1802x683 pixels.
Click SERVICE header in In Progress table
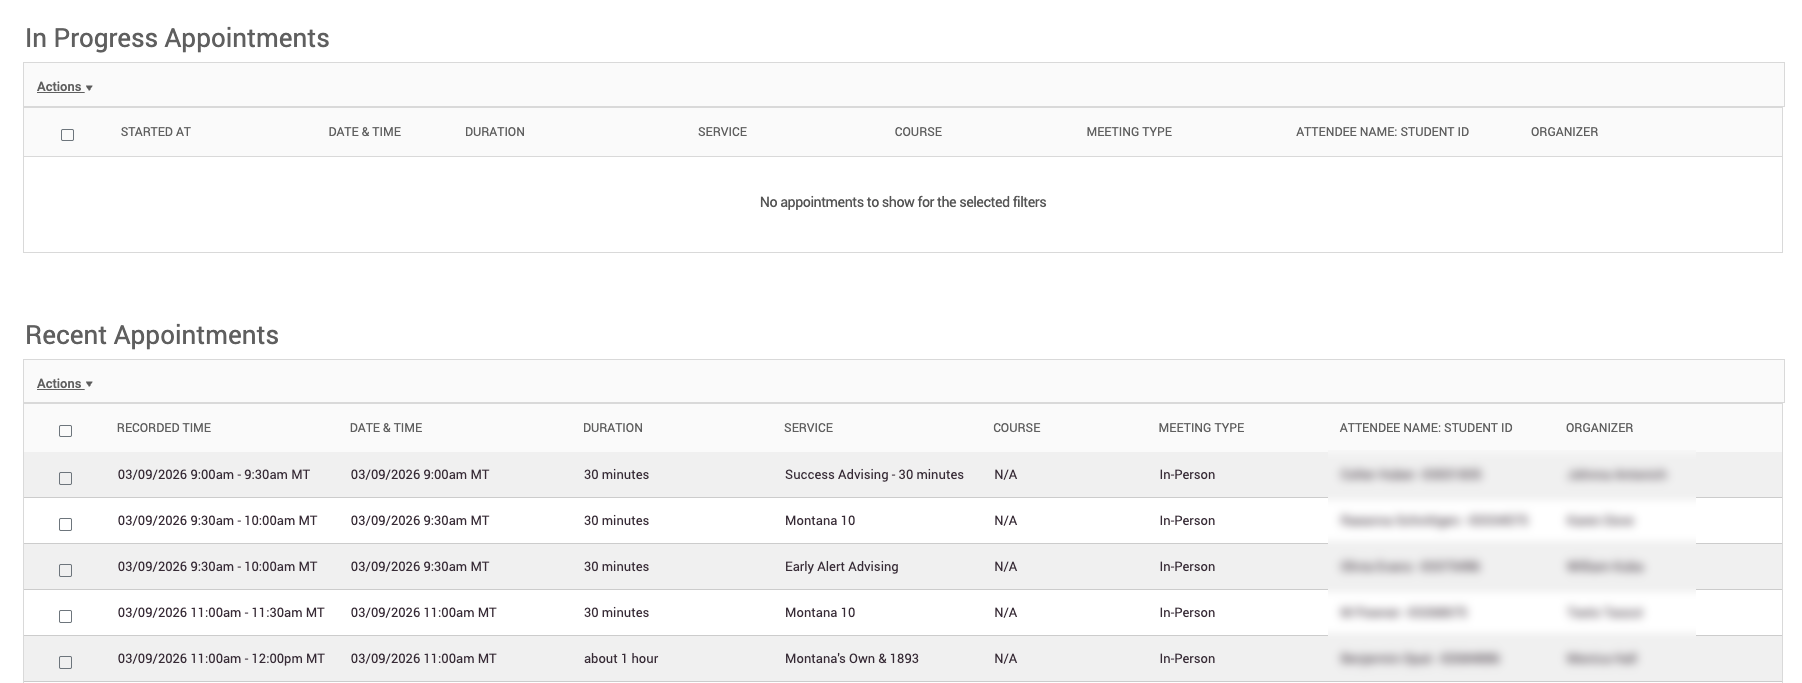(x=722, y=132)
